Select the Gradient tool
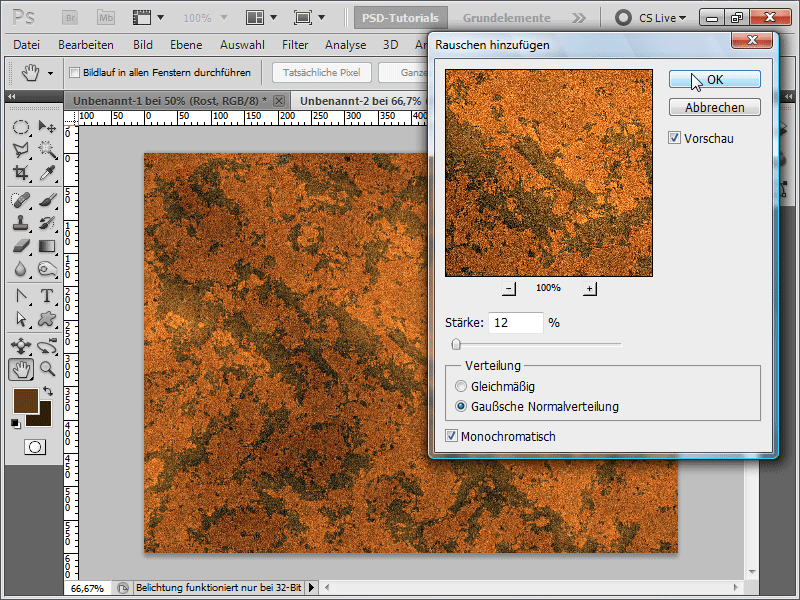 tap(47, 246)
